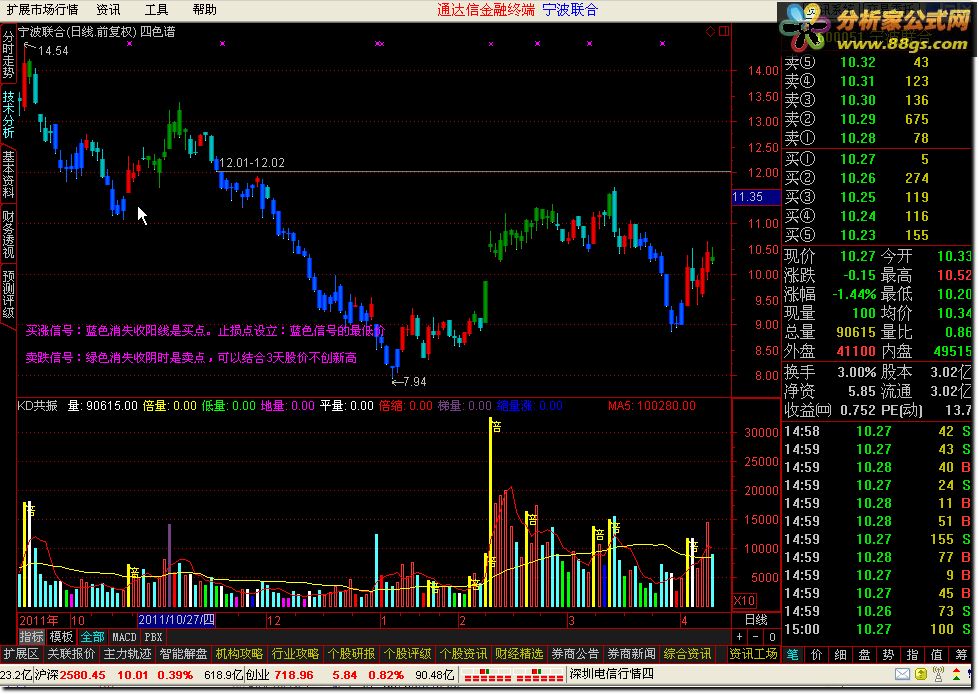Open the 机构攻略 bottom tab

click(x=239, y=653)
